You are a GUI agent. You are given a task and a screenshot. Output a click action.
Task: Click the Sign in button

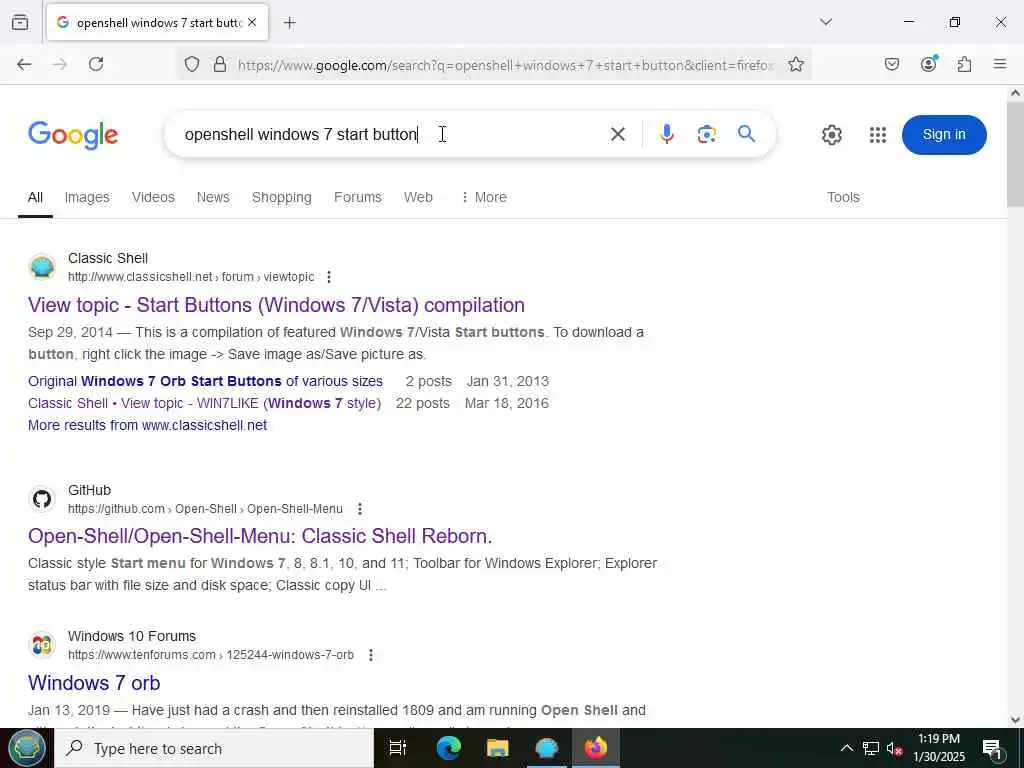click(x=944, y=135)
